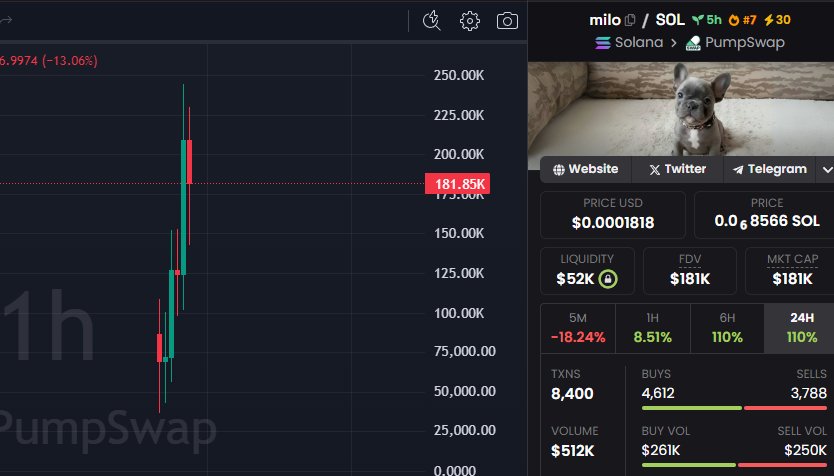Click the VOLUME $512K value
The image size is (834, 476).
coord(572,451)
